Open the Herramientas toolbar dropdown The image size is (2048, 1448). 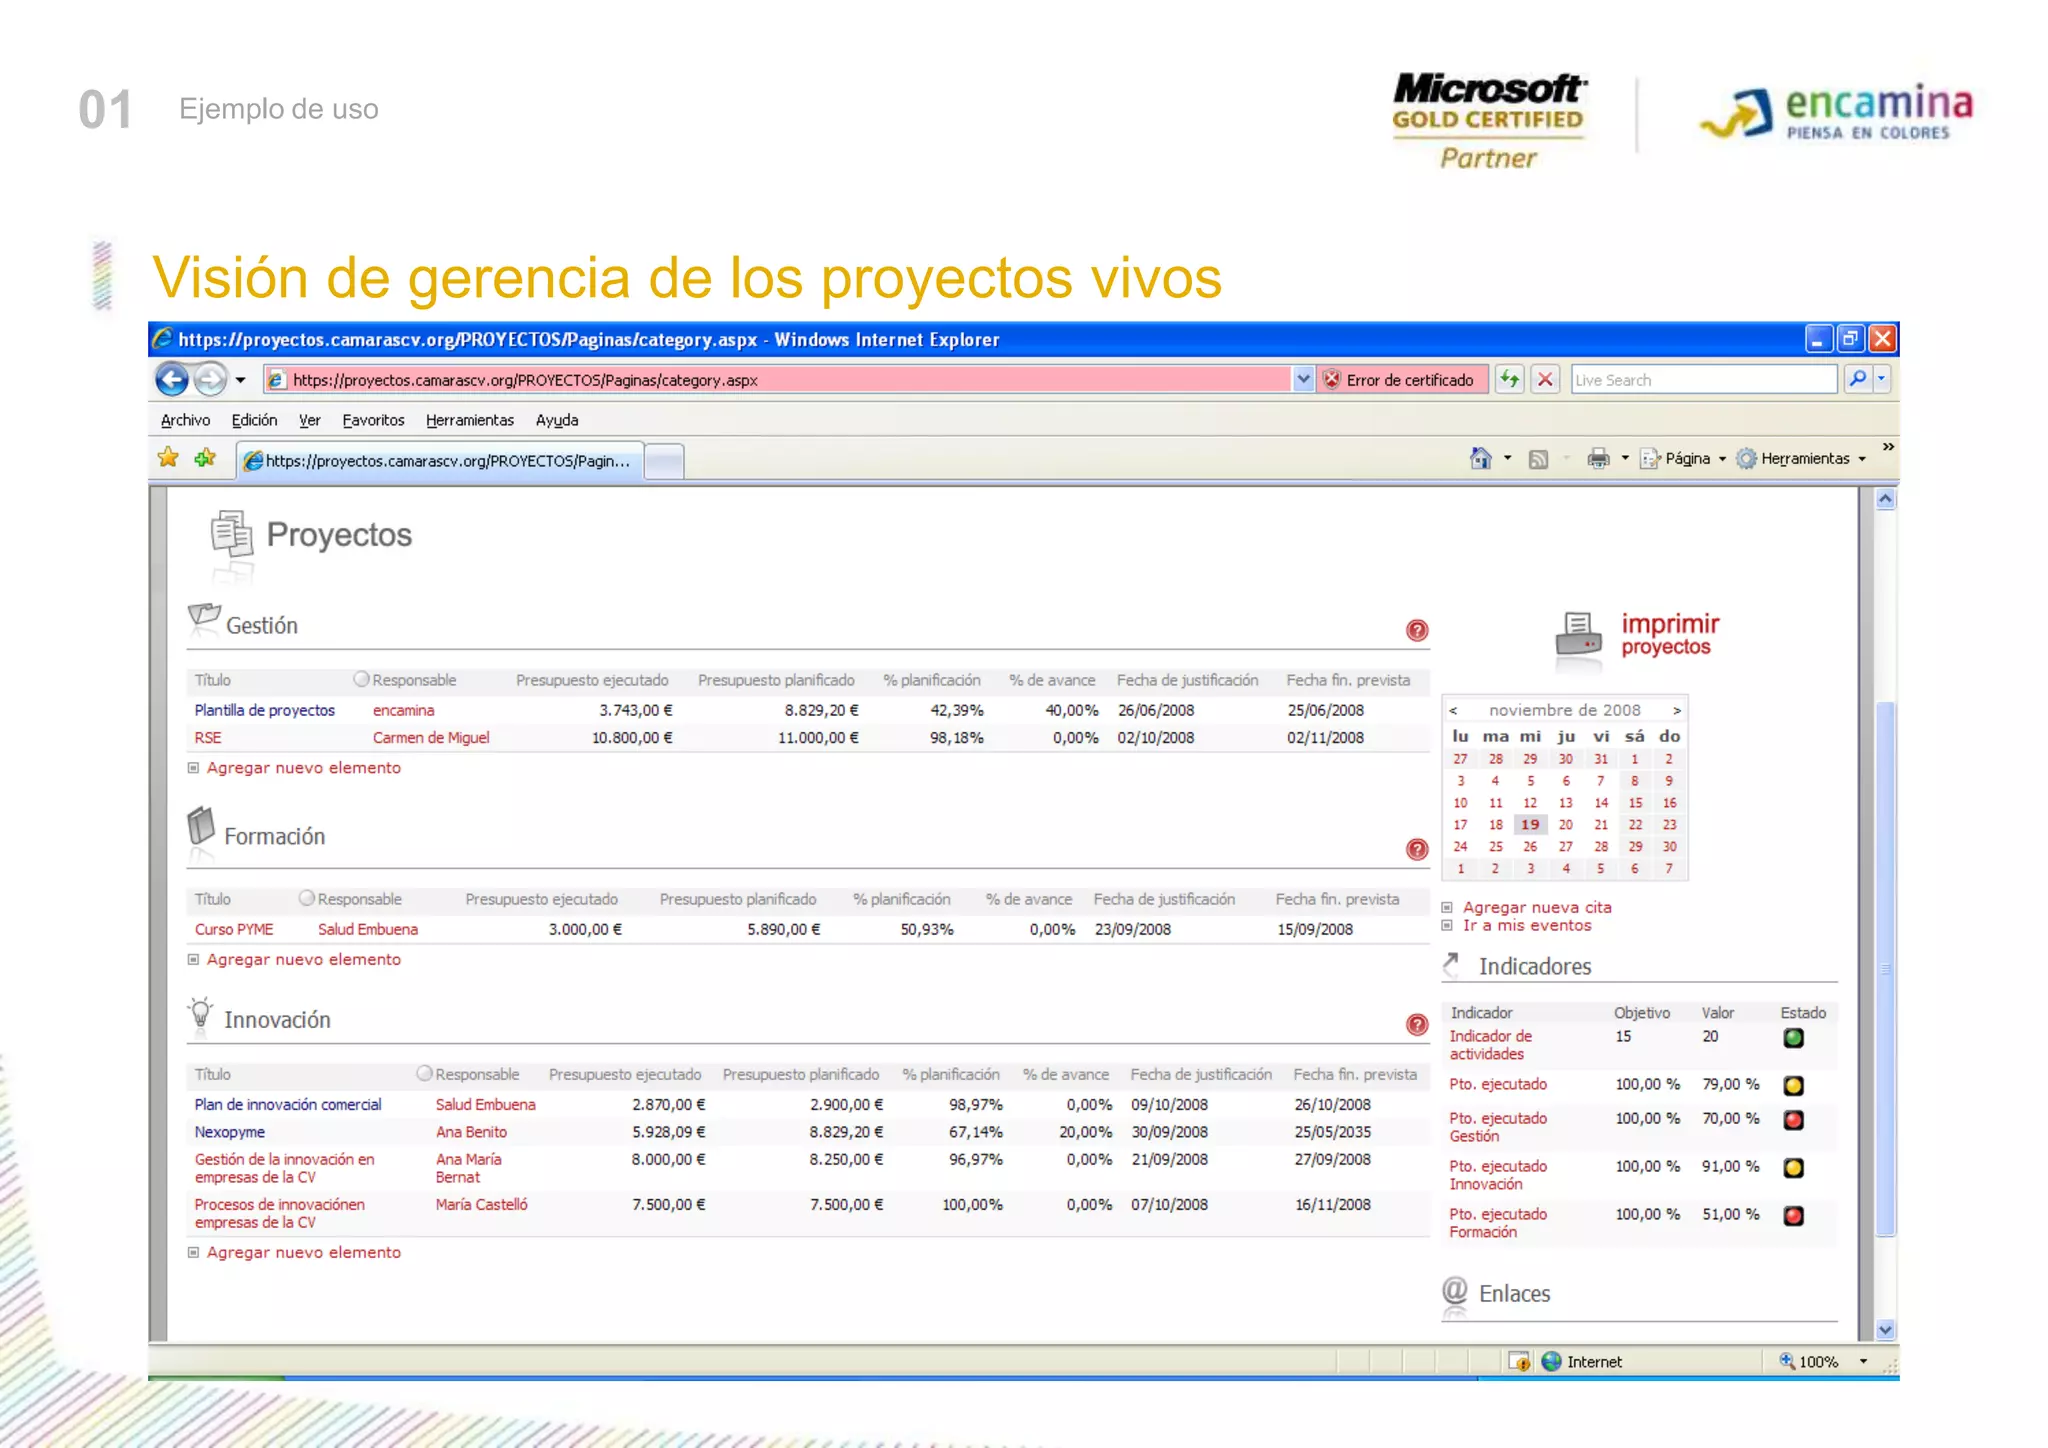click(1802, 459)
